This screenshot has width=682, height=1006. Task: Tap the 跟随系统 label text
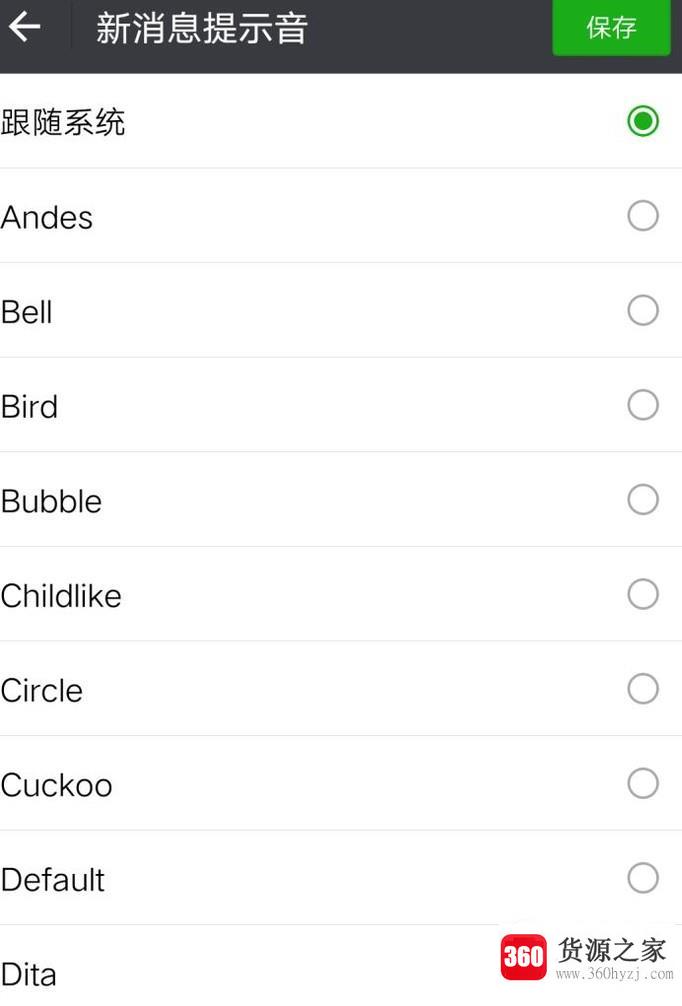click(63, 122)
